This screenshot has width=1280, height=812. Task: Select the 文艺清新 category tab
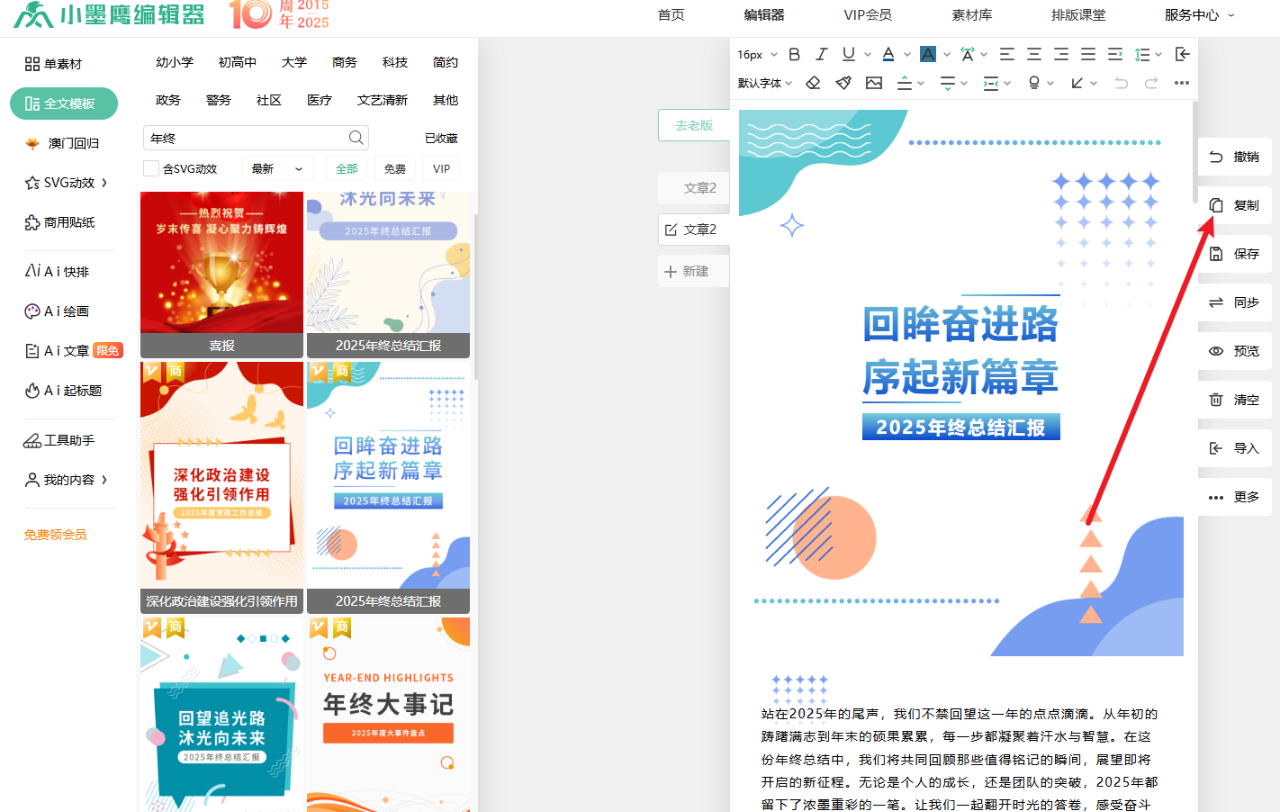click(x=382, y=100)
